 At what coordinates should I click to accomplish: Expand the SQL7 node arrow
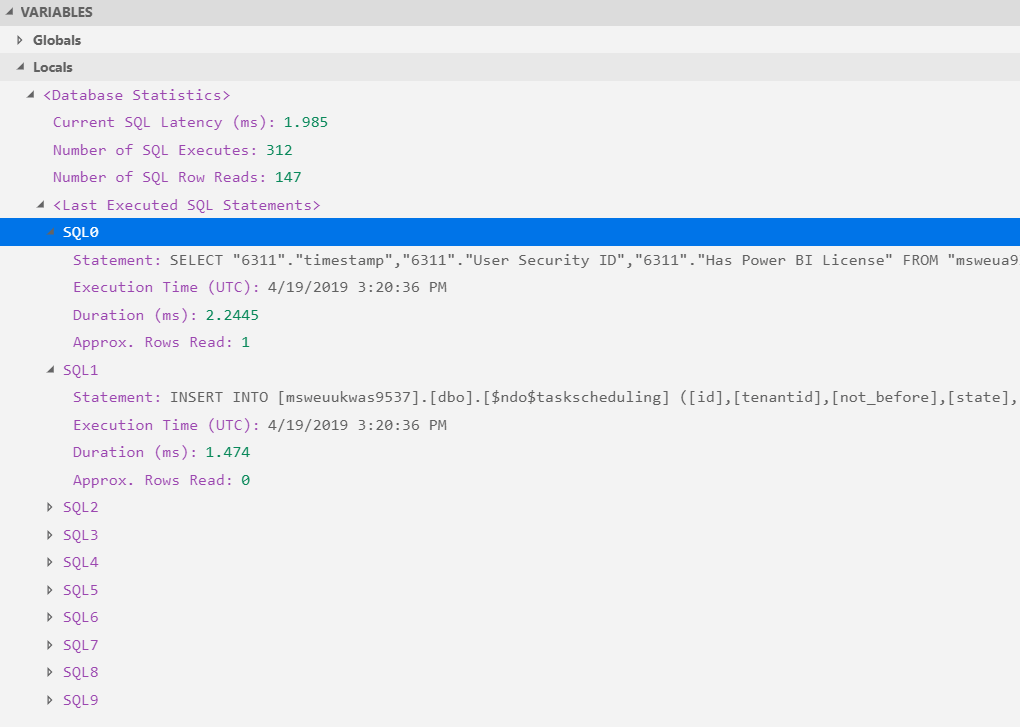point(50,645)
